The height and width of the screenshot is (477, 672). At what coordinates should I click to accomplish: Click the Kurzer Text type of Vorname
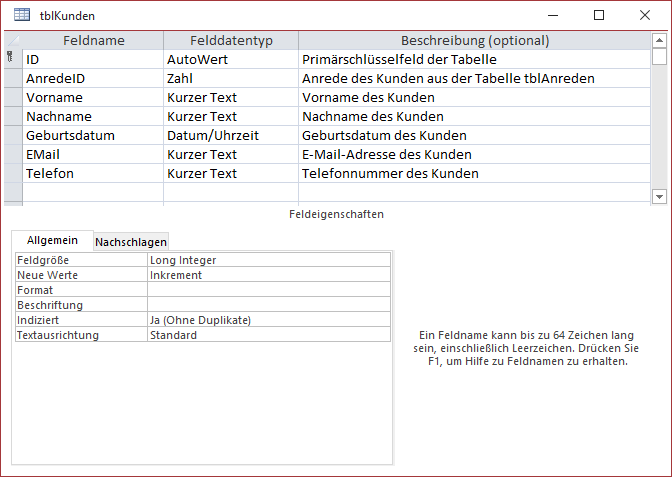(x=231, y=97)
